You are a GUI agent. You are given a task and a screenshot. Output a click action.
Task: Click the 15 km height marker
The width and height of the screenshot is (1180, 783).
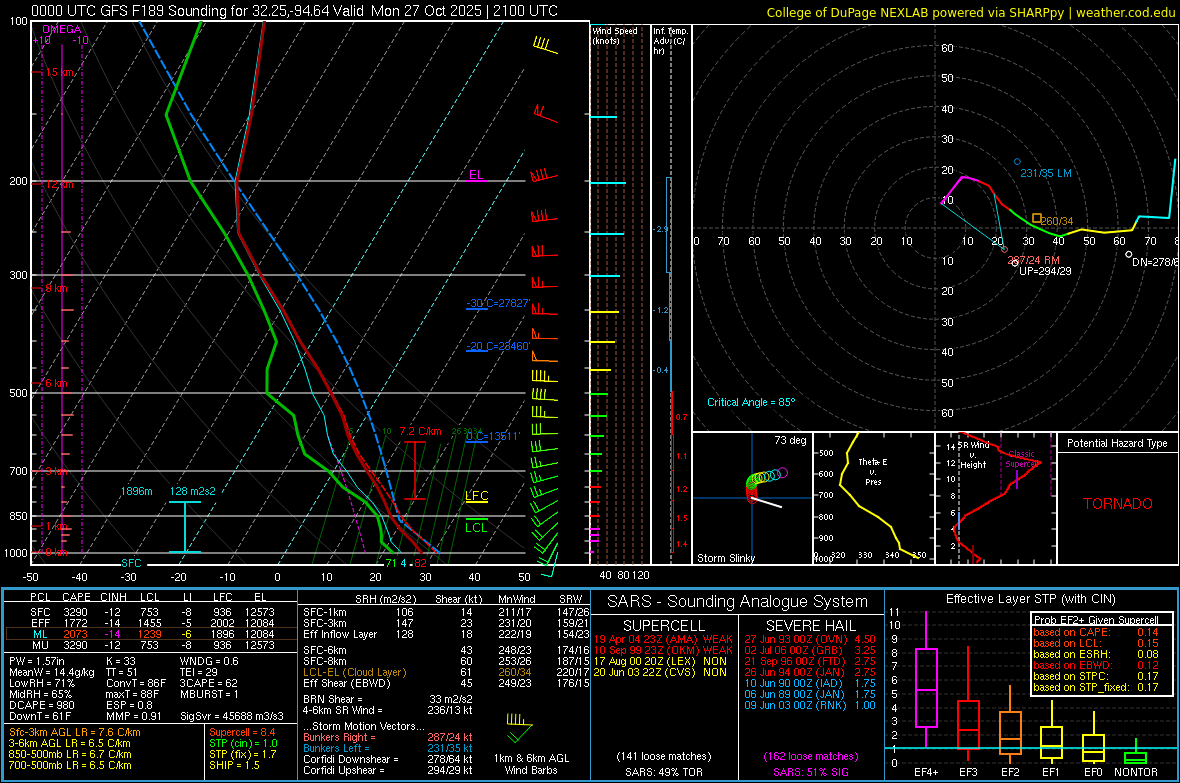point(60,72)
